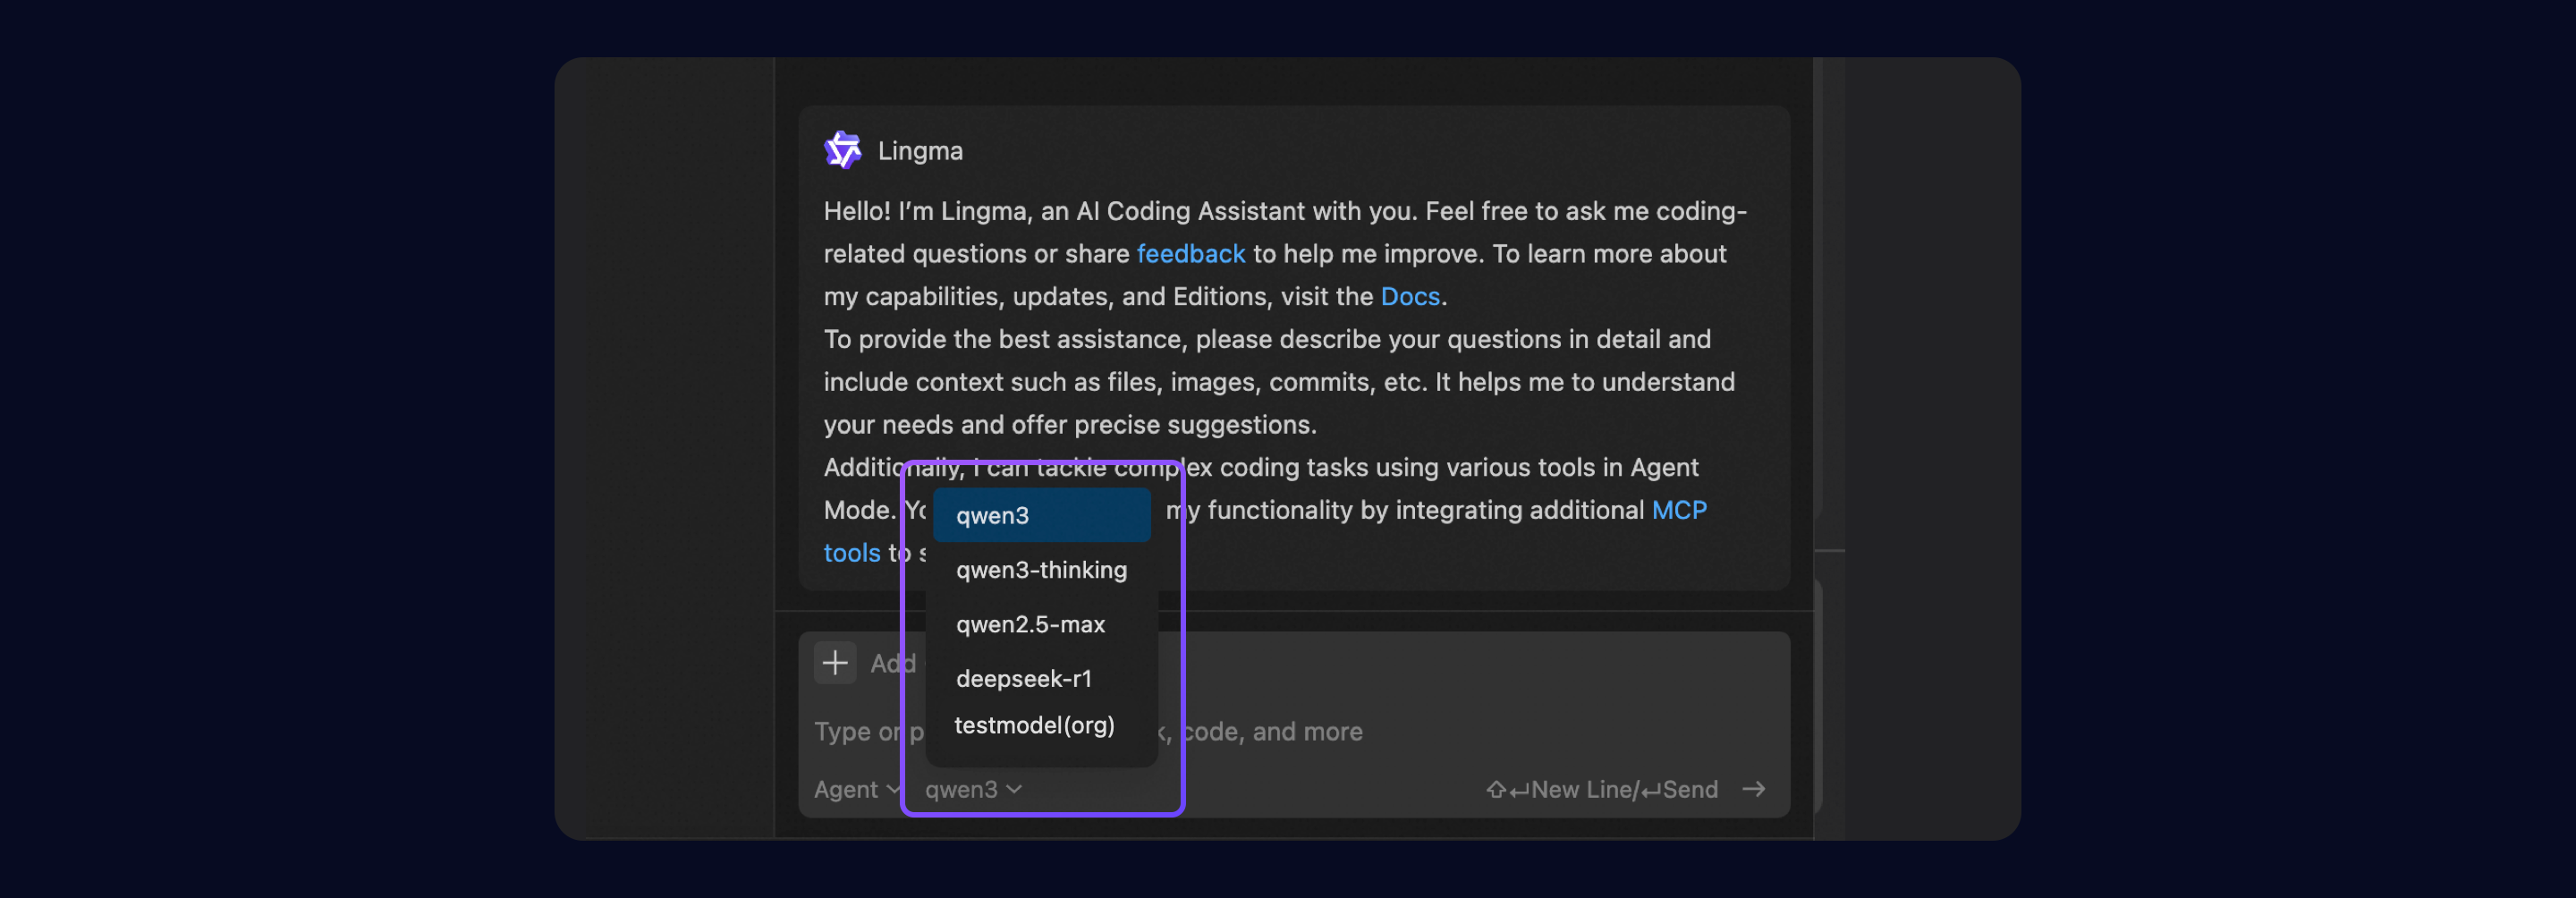Follow the MCP tools link
Viewport: 2576px width, 898px height.
click(1678, 510)
